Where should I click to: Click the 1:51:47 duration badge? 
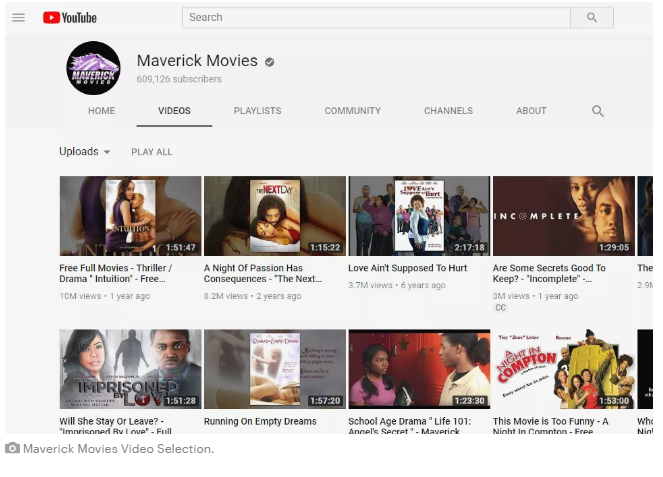(181, 247)
